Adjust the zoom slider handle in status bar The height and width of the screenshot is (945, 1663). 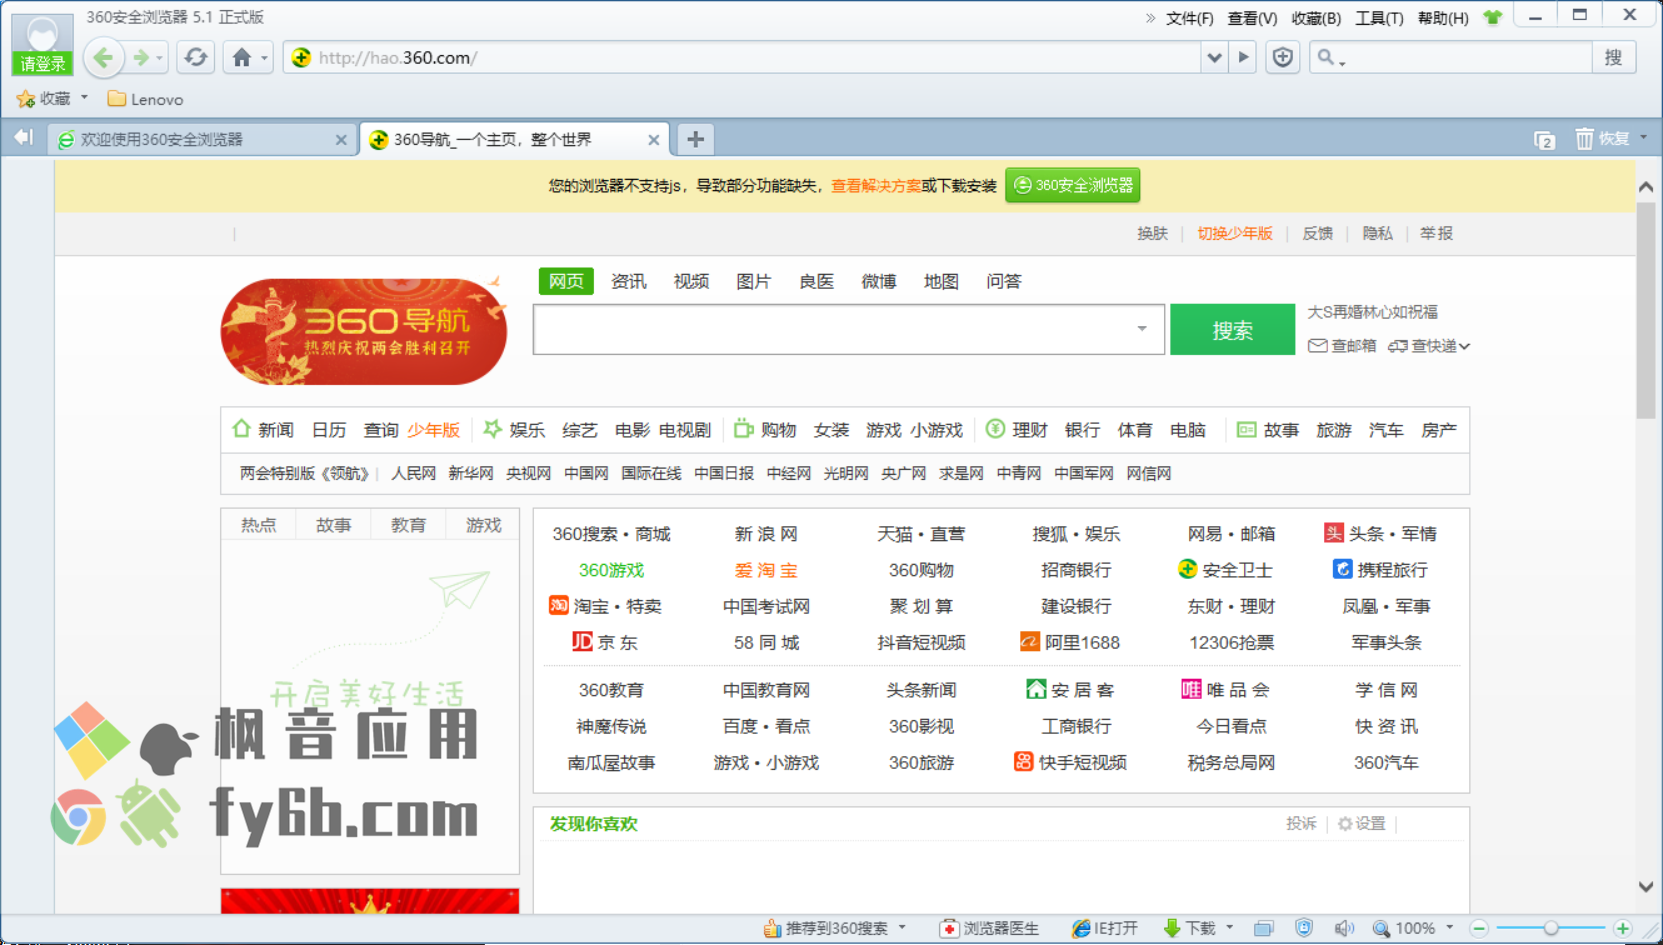point(1550,929)
